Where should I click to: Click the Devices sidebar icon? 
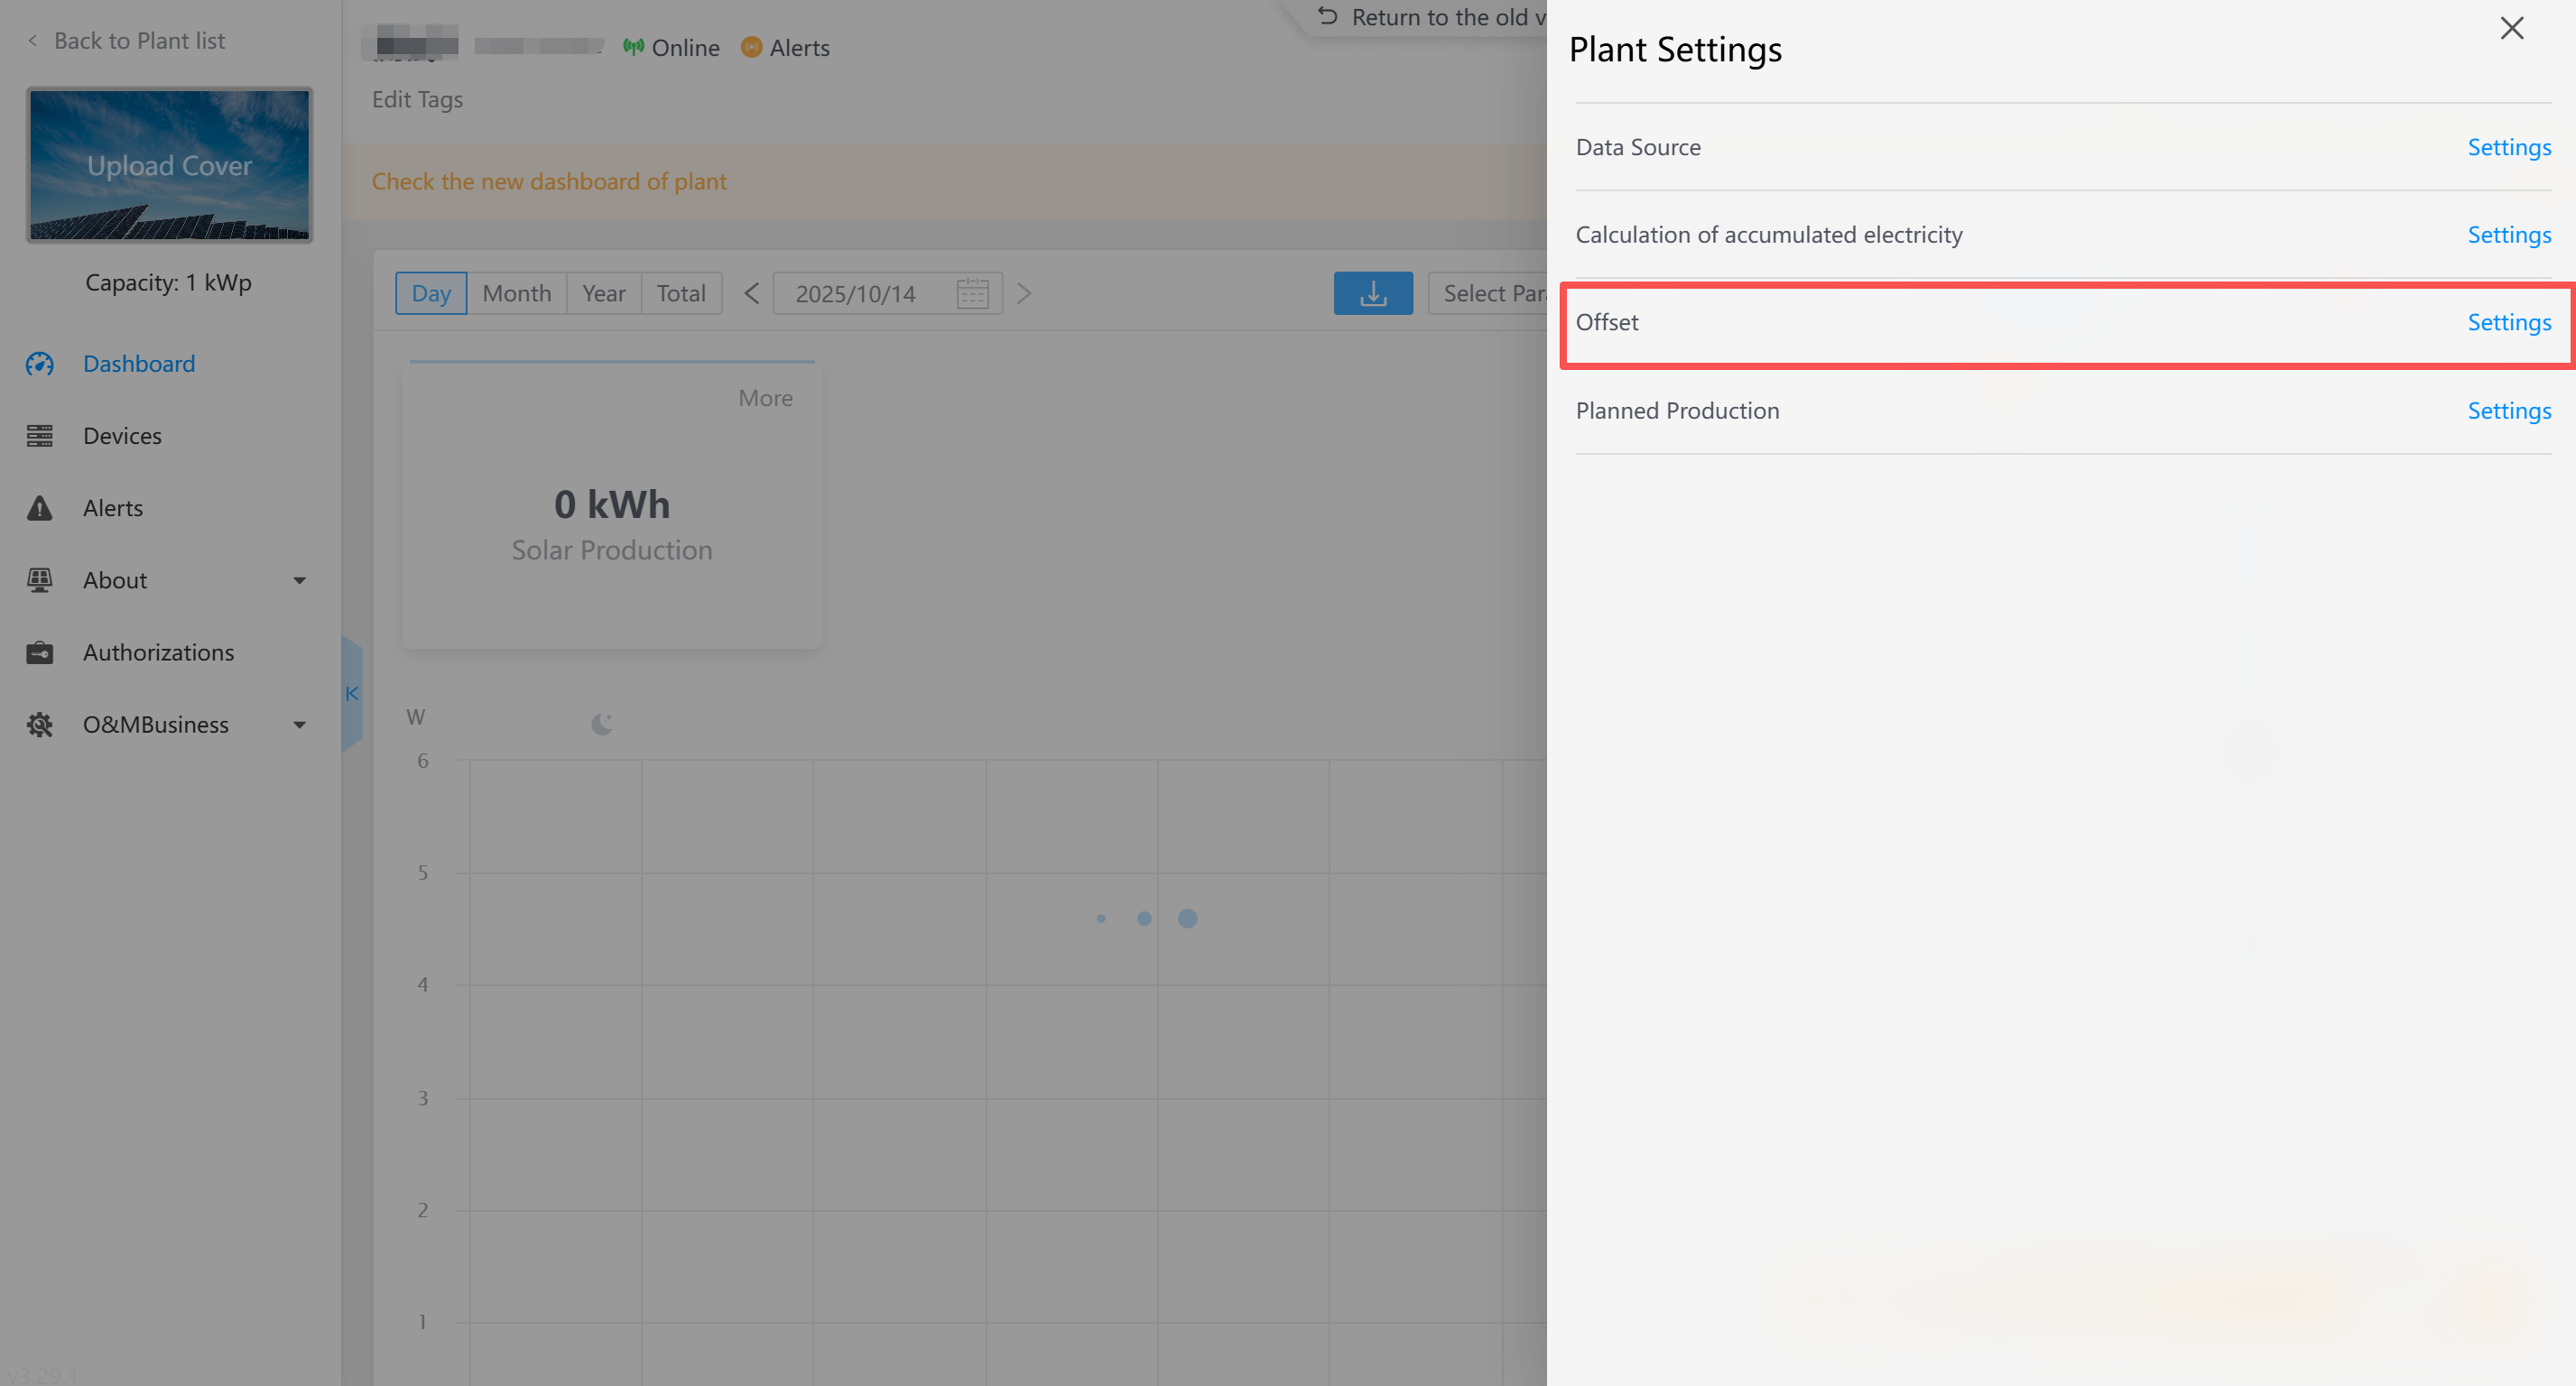pyautogui.click(x=40, y=436)
